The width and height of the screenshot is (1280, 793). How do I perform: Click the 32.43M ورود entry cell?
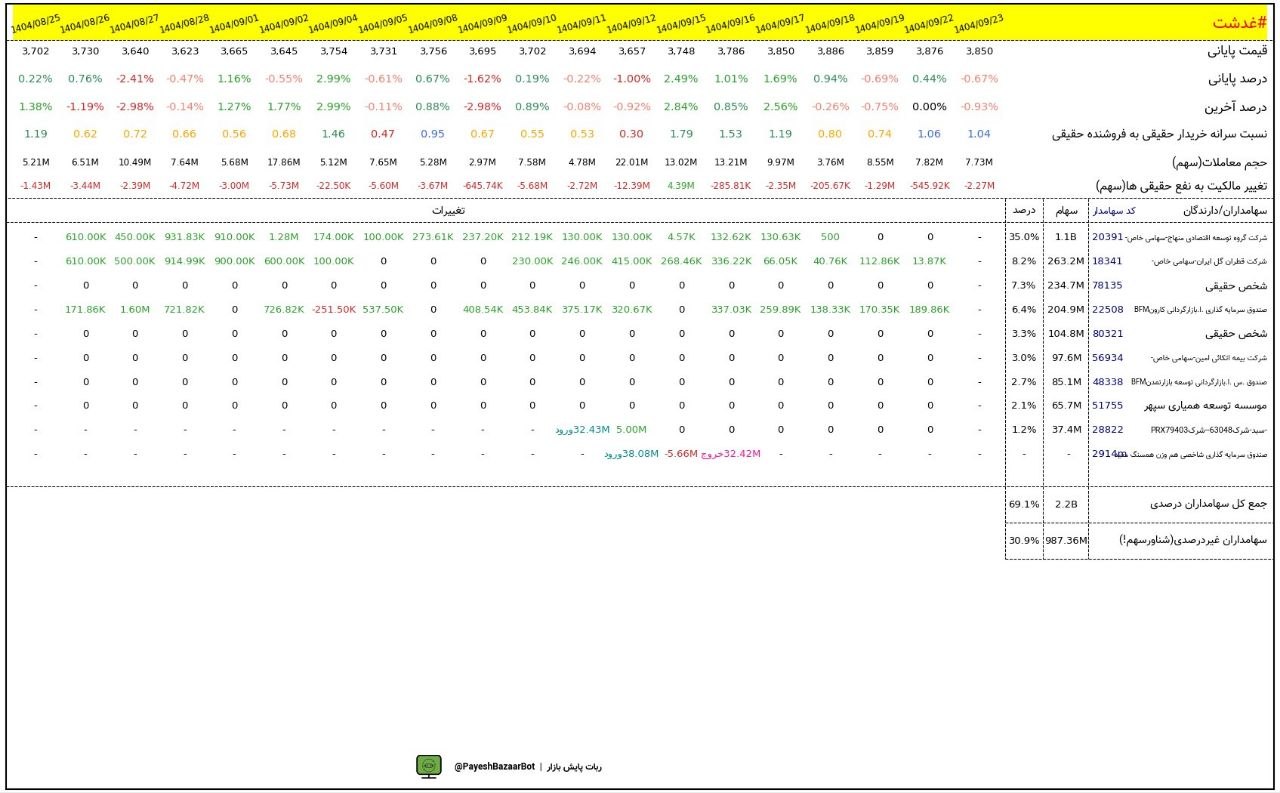pos(582,429)
